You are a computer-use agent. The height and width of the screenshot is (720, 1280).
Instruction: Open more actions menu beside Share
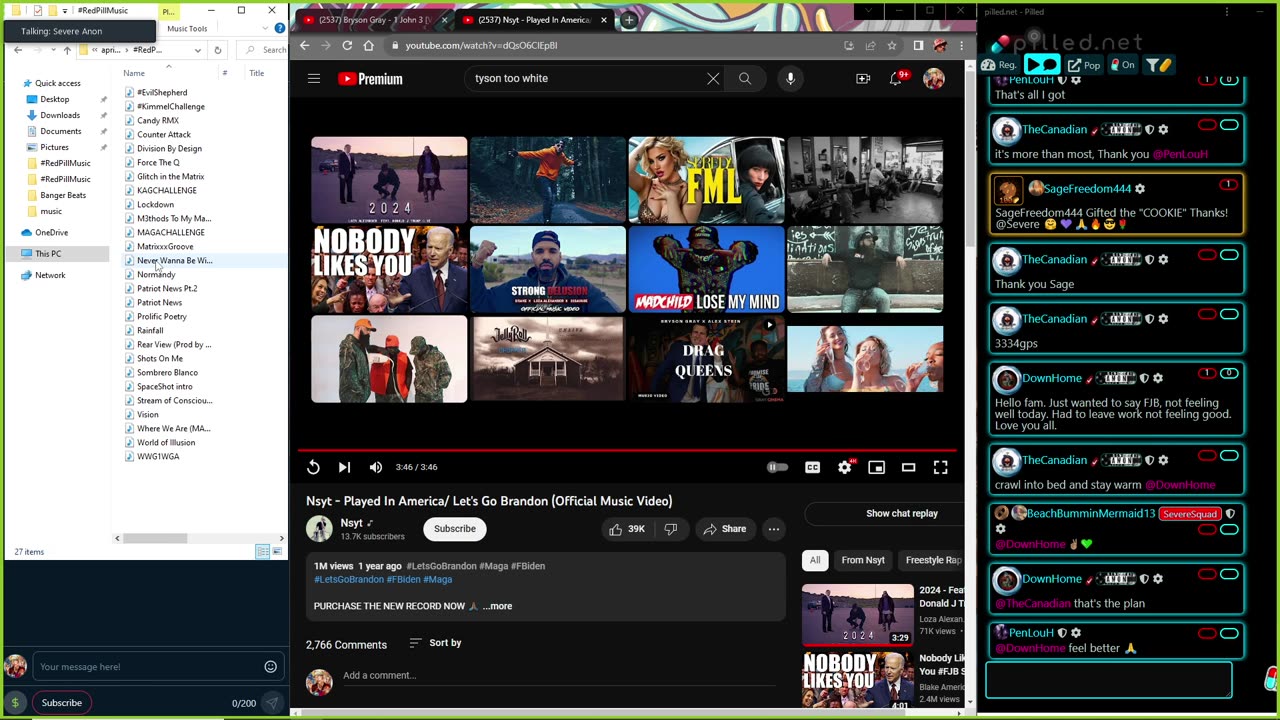coord(774,529)
